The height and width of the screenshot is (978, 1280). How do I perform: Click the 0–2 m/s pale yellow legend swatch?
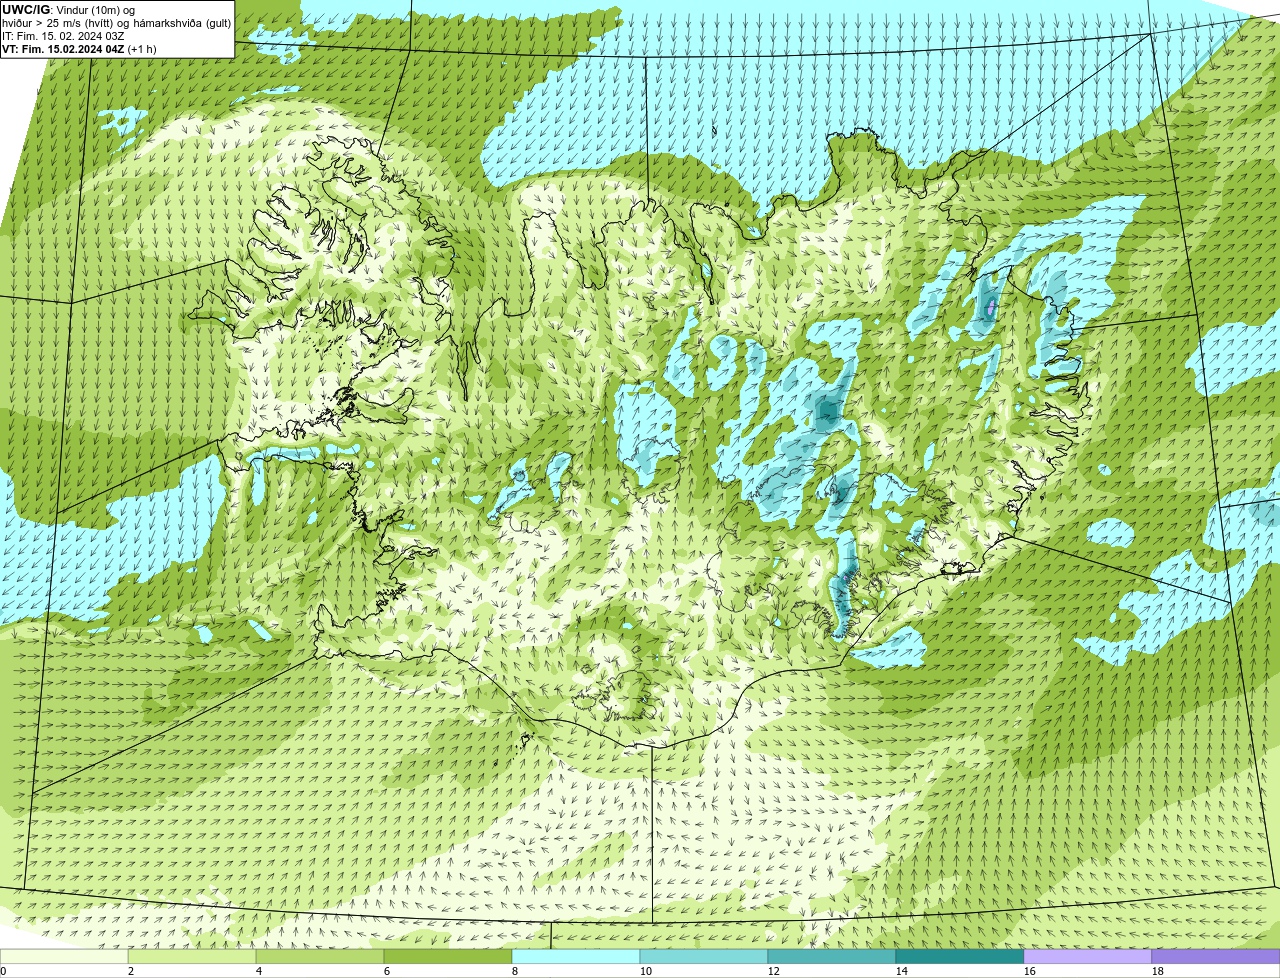tap(65, 957)
